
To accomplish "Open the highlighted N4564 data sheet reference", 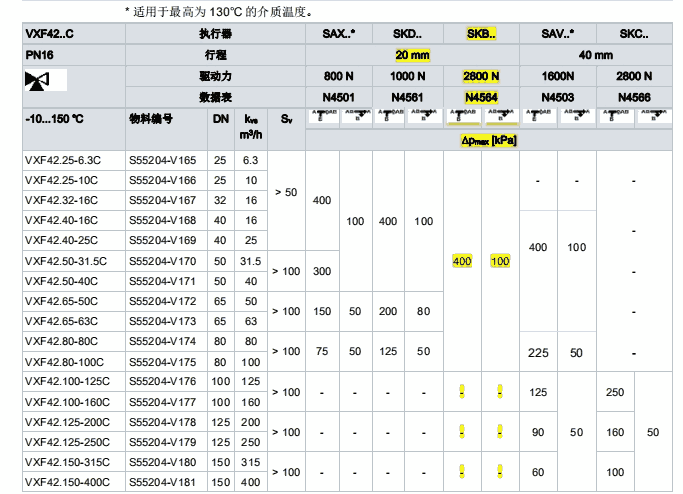I will click(x=481, y=97).
